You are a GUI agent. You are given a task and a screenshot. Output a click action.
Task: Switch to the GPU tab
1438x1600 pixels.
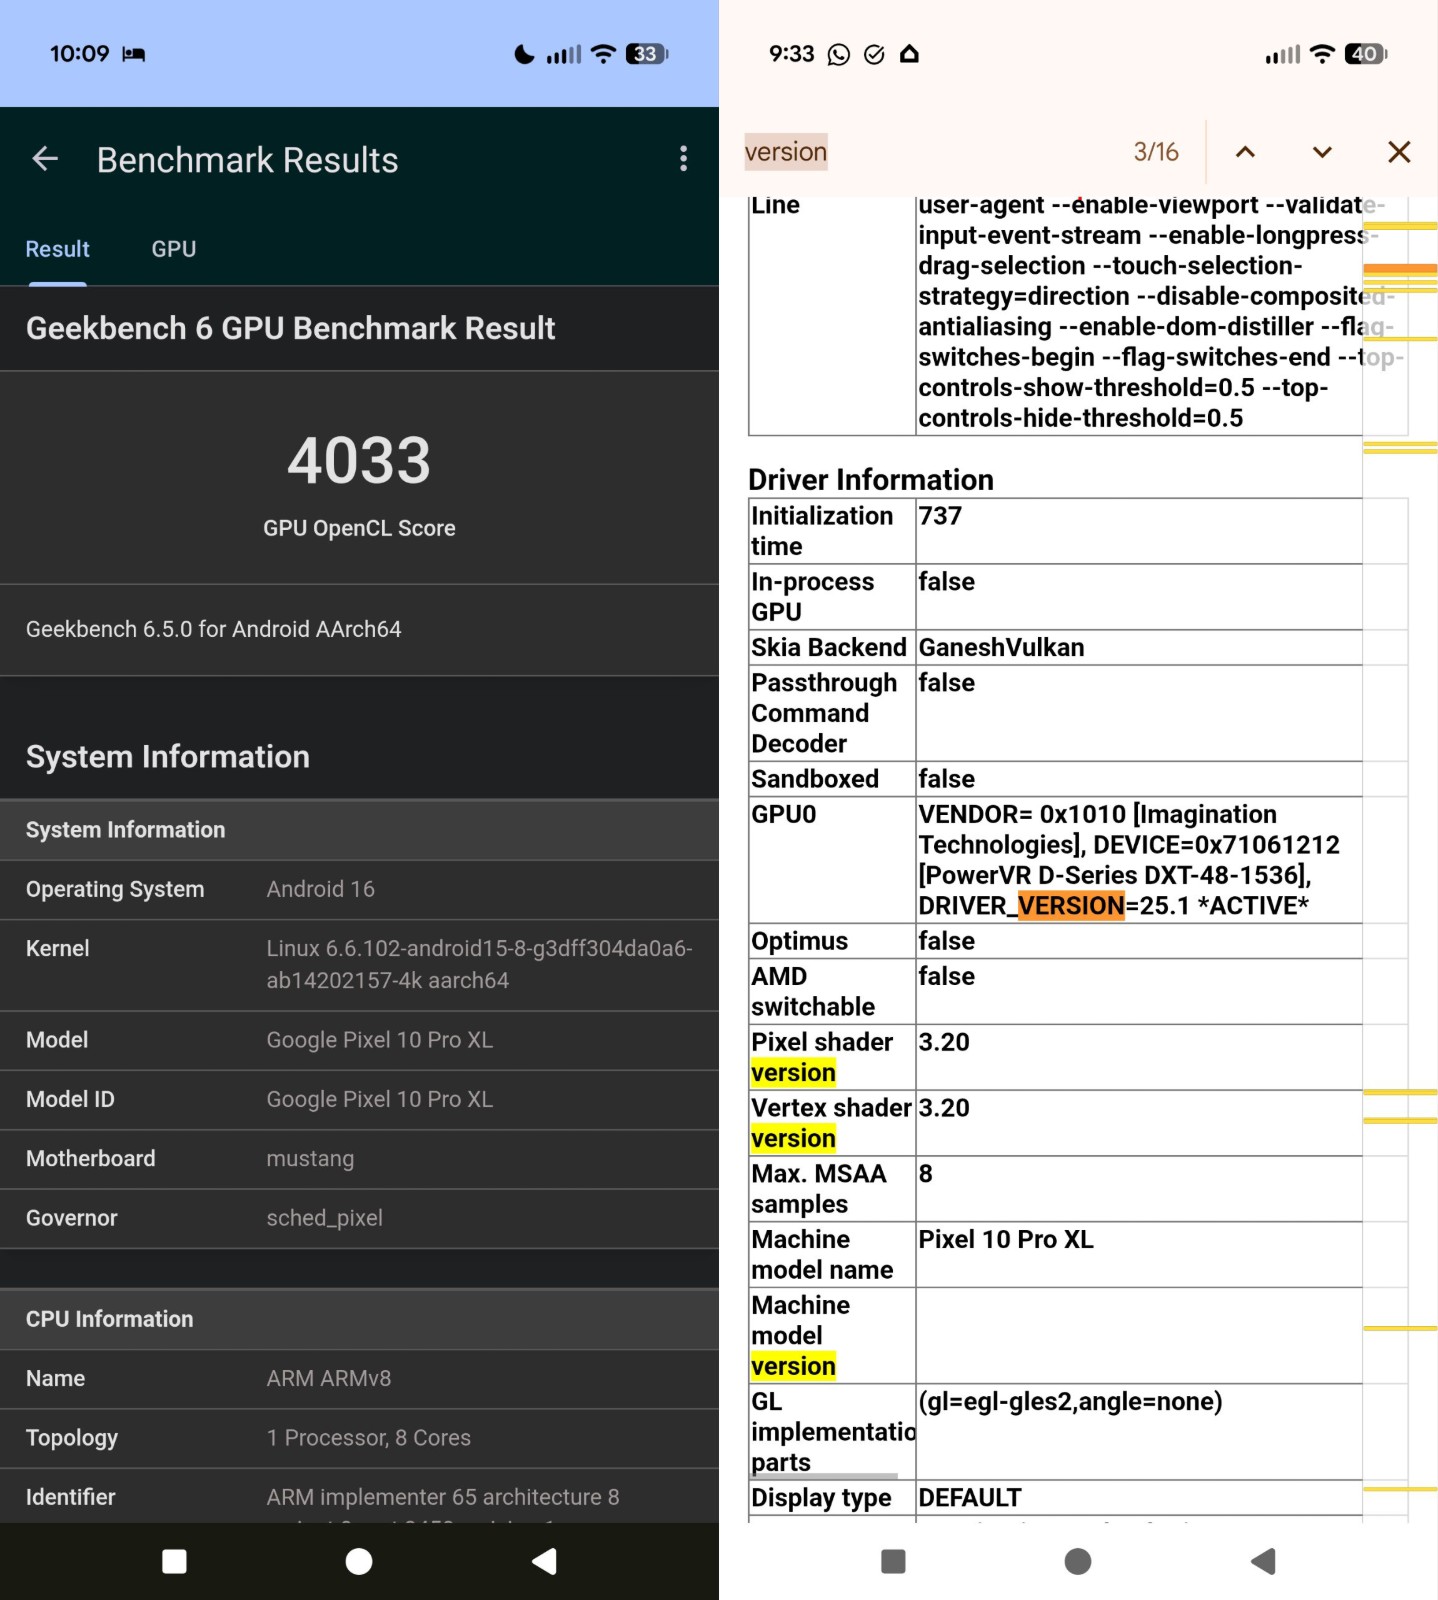(x=174, y=249)
